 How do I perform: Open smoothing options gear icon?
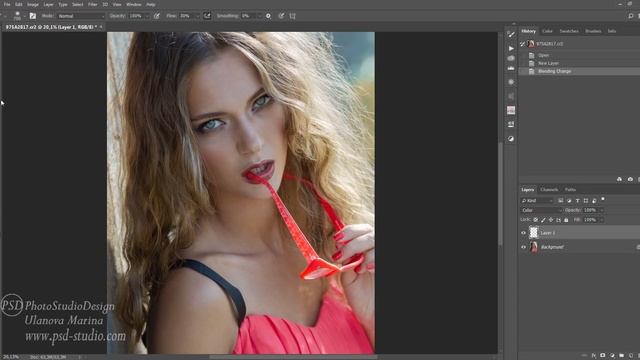point(268,16)
